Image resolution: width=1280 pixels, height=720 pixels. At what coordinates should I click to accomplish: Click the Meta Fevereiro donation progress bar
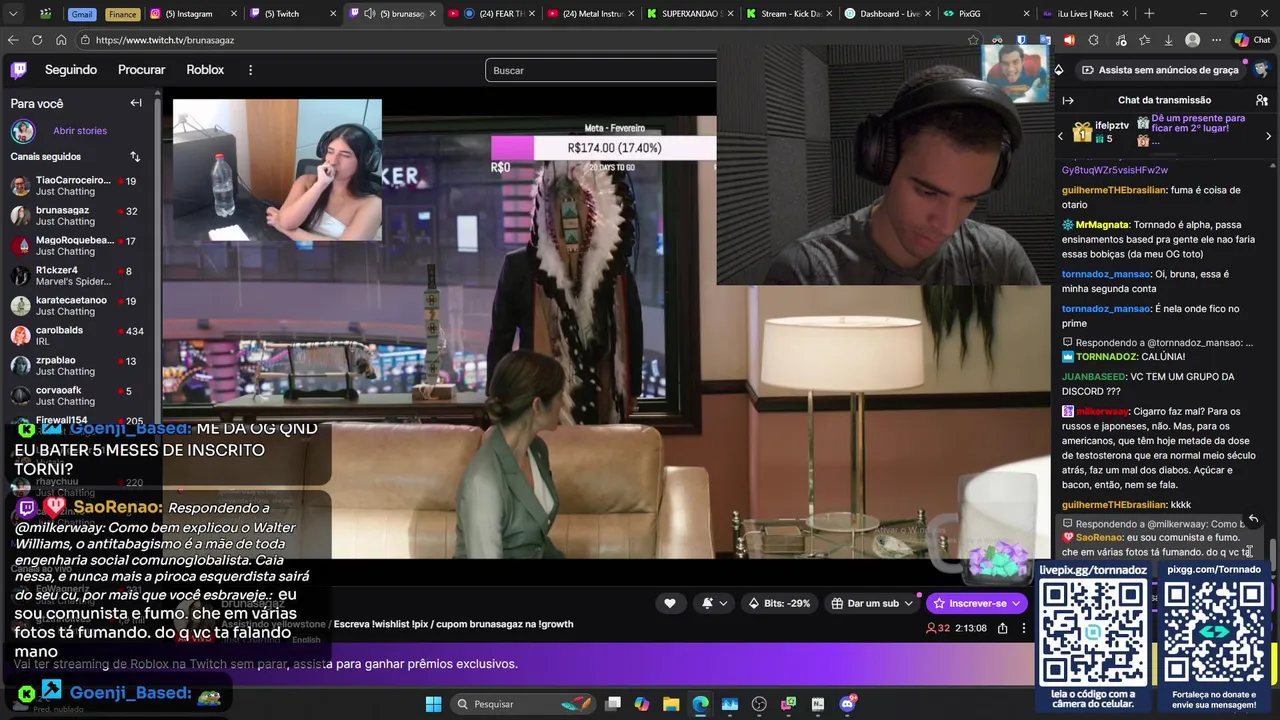click(x=604, y=148)
